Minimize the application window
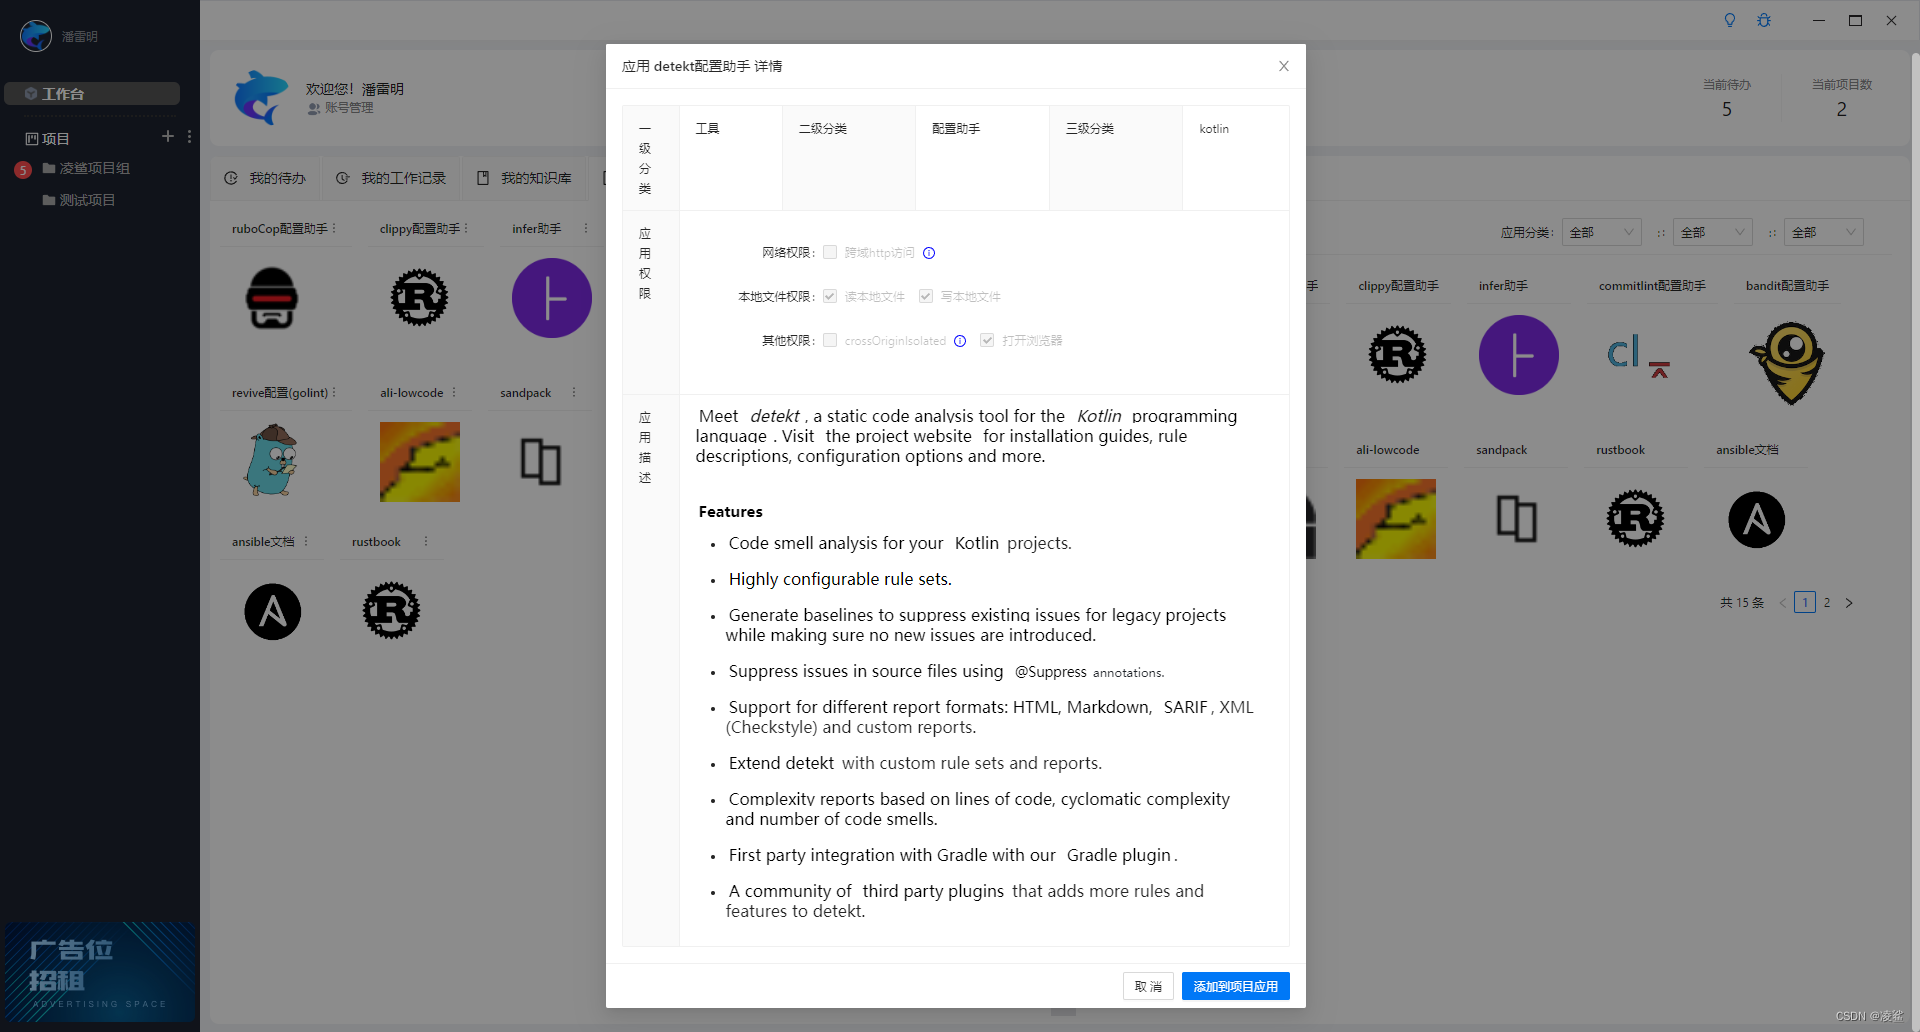This screenshot has height=1032, width=1920. coord(1819,20)
